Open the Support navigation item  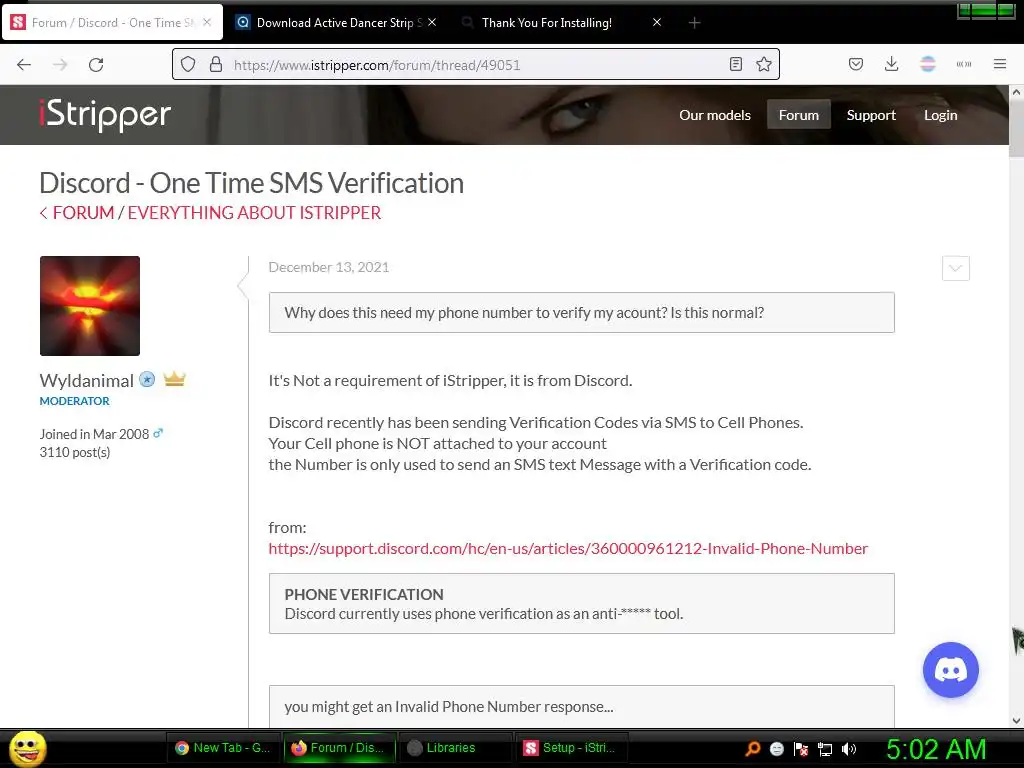(871, 115)
